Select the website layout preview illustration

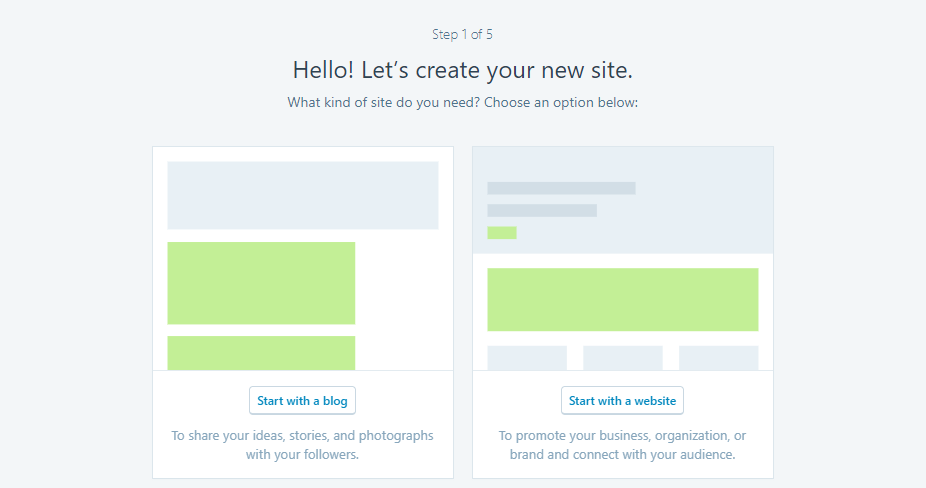coord(622,259)
